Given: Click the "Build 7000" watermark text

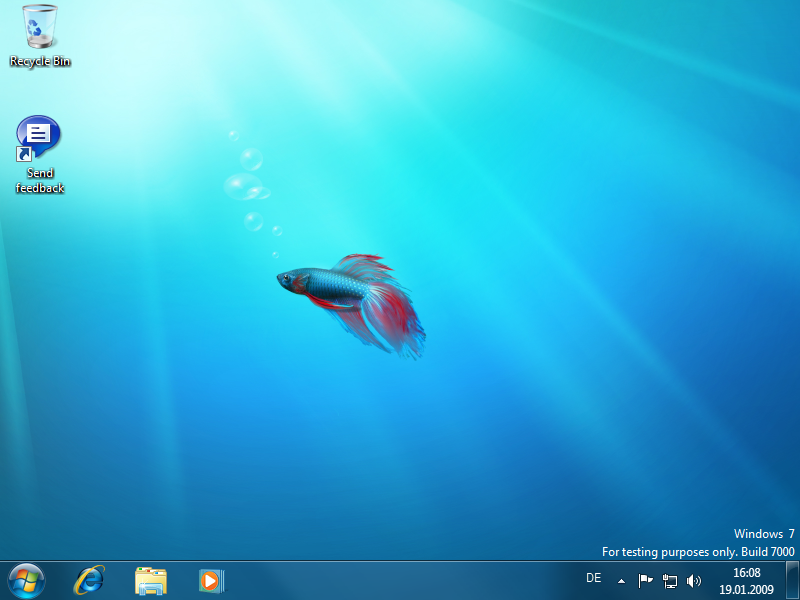Looking at the screenshot, I should (766, 552).
